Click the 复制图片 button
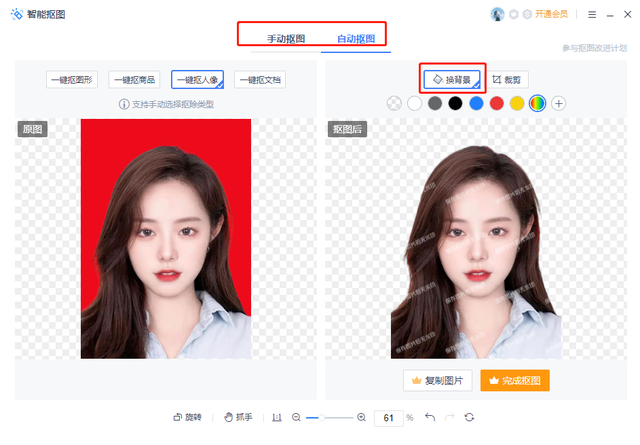Viewport: 640px width, 445px height. pyautogui.click(x=438, y=380)
